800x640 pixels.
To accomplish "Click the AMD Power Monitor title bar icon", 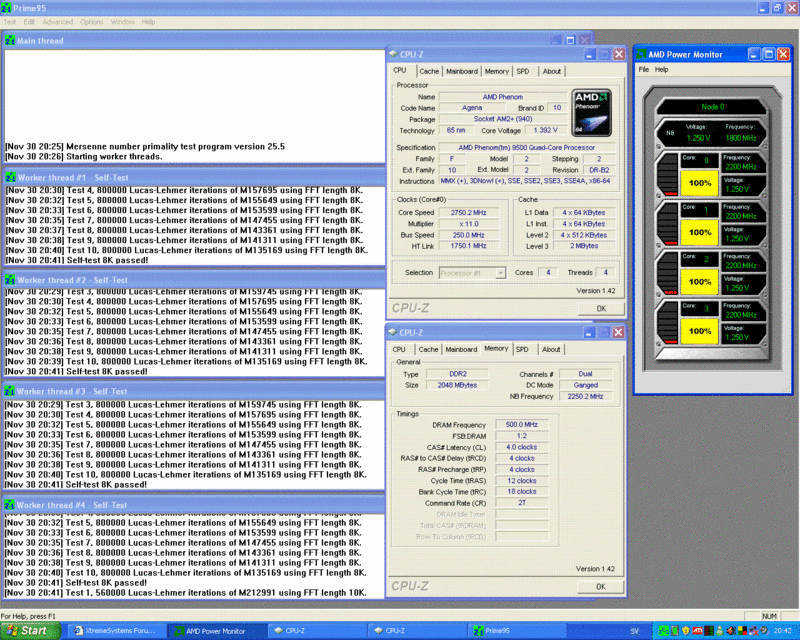I will pos(641,54).
